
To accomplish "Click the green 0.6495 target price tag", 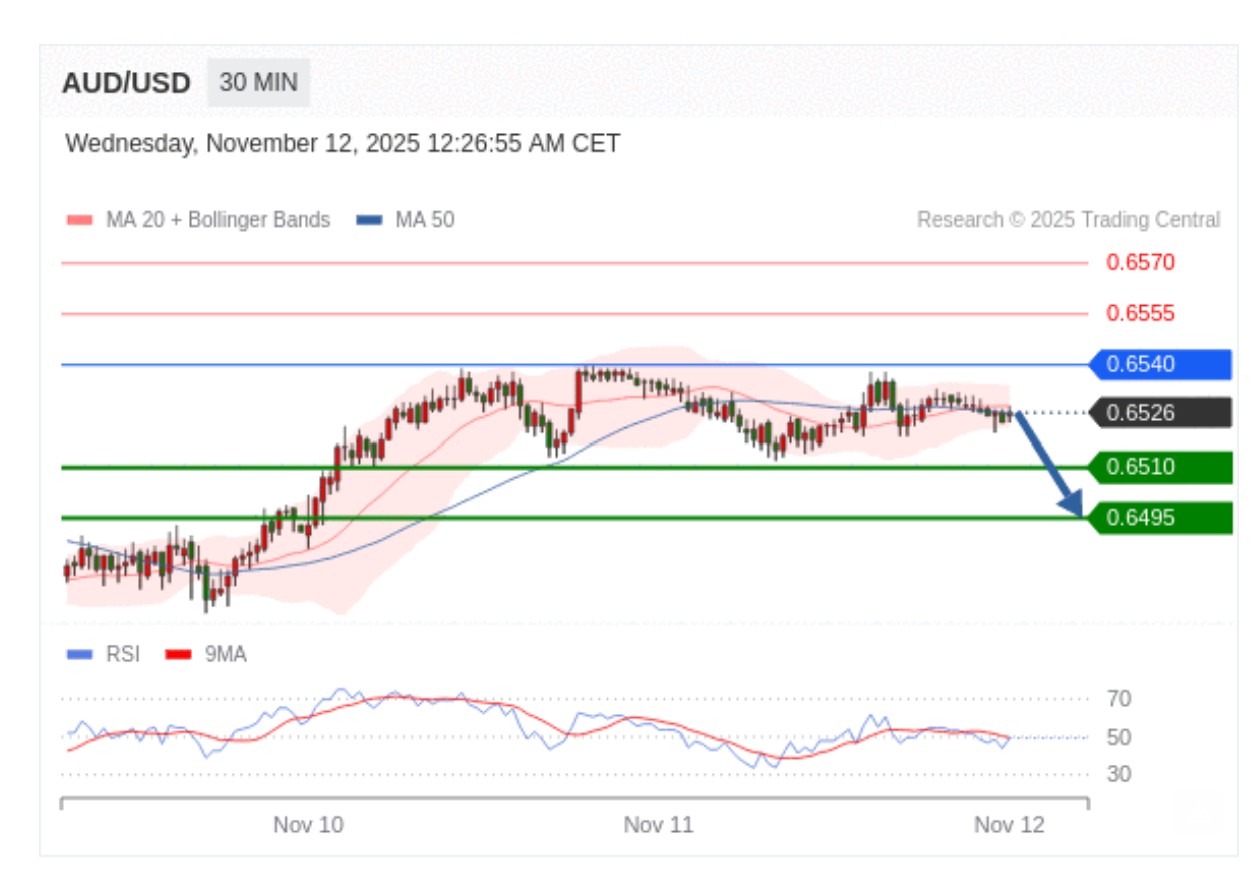I will pyautogui.click(x=1160, y=518).
